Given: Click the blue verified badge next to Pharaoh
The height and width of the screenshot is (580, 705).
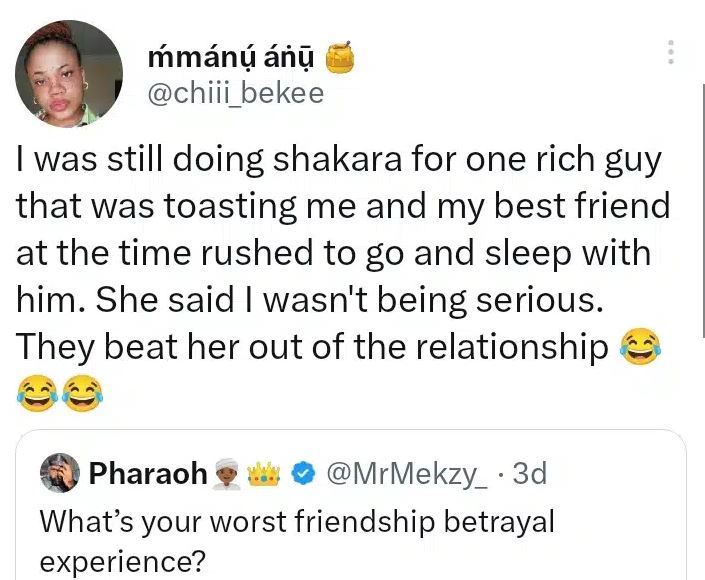Looking at the screenshot, I should [x=304, y=473].
